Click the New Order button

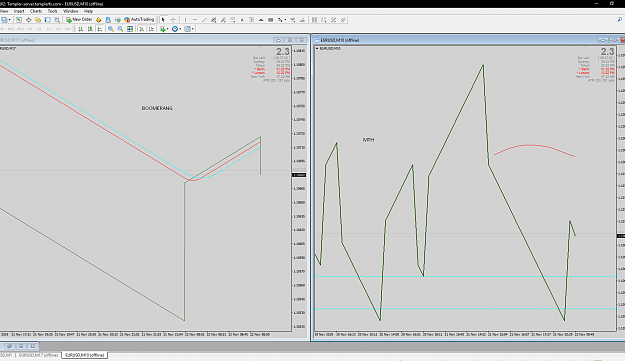click(x=79, y=20)
